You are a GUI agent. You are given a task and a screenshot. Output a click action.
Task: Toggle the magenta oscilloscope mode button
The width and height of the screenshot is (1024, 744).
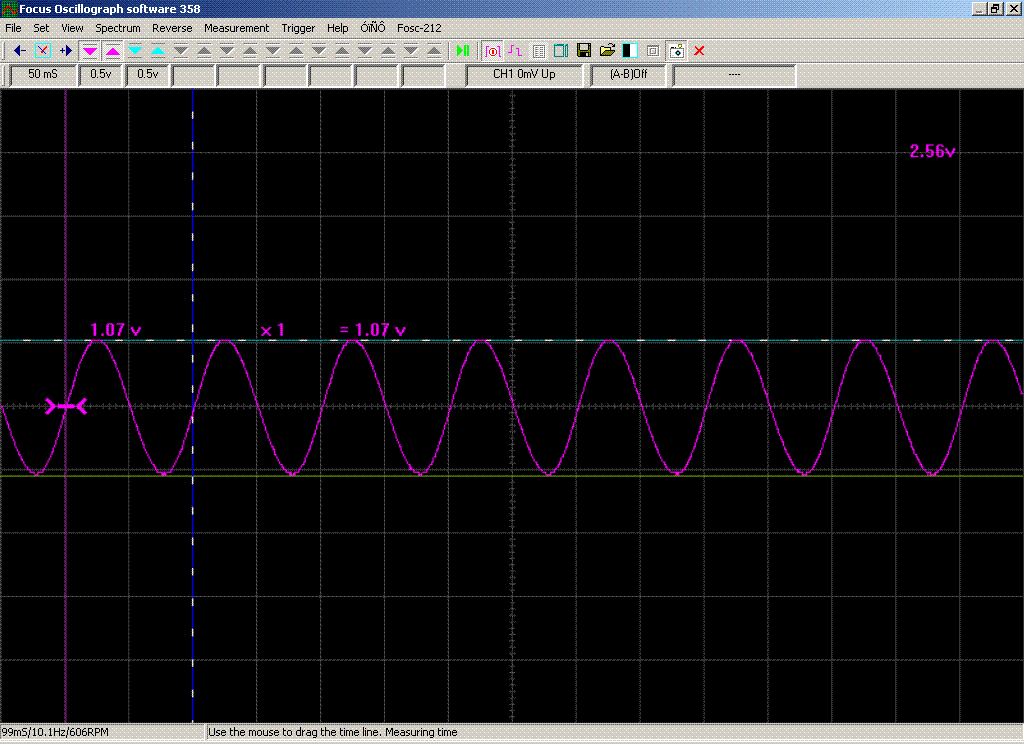(x=492, y=50)
